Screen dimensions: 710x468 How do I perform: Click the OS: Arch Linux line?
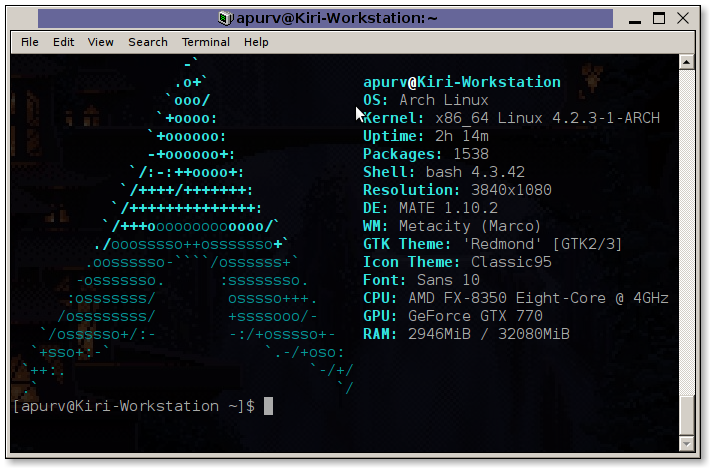(426, 100)
